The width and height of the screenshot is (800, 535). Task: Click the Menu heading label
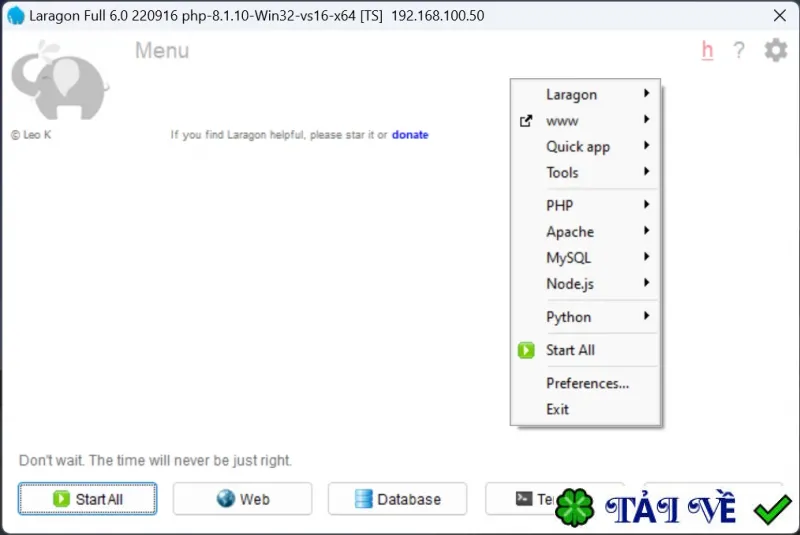click(x=162, y=50)
